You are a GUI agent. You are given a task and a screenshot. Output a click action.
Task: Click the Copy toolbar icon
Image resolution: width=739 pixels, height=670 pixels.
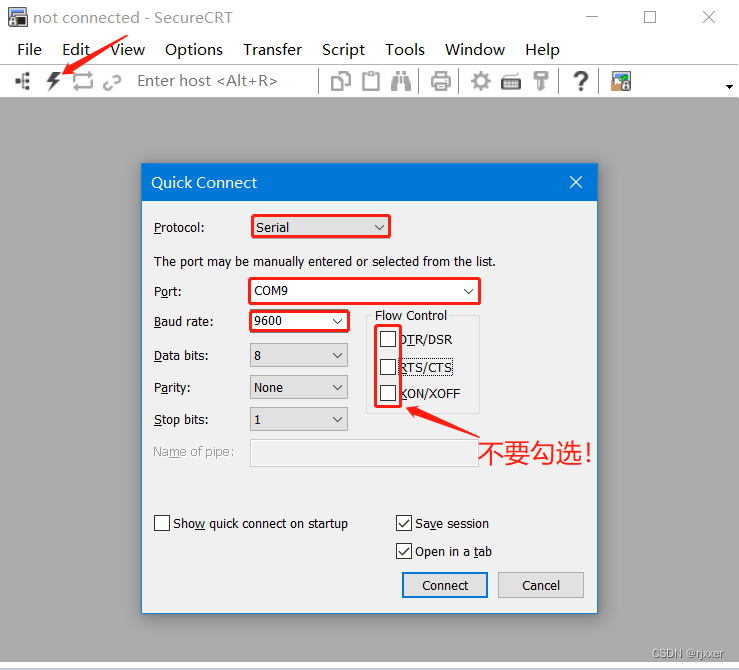click(x=341, y=81)
